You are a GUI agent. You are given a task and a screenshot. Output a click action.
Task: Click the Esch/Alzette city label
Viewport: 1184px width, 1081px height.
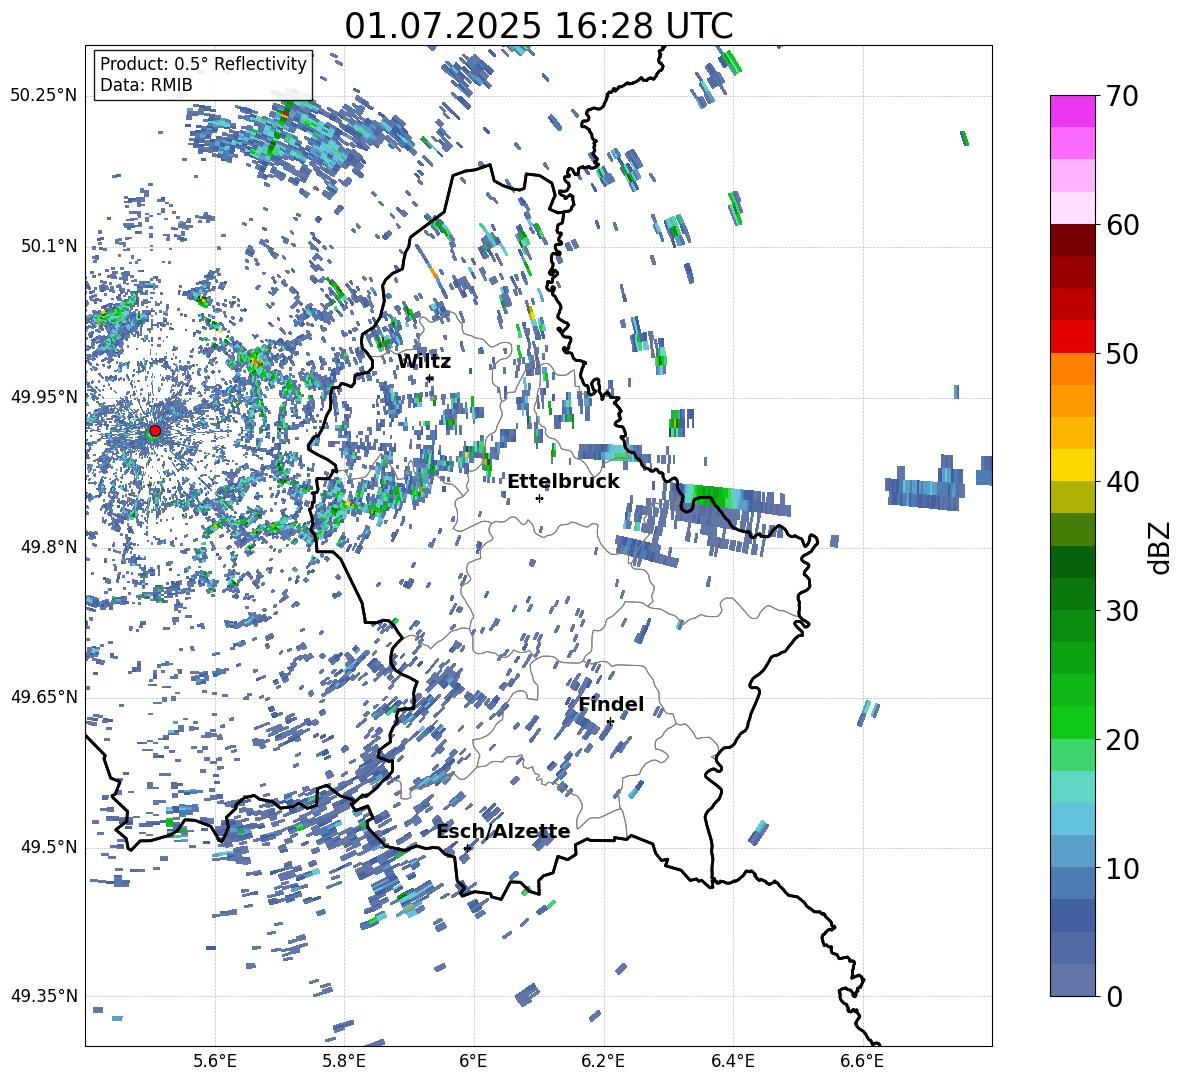(x=503, y=832)
